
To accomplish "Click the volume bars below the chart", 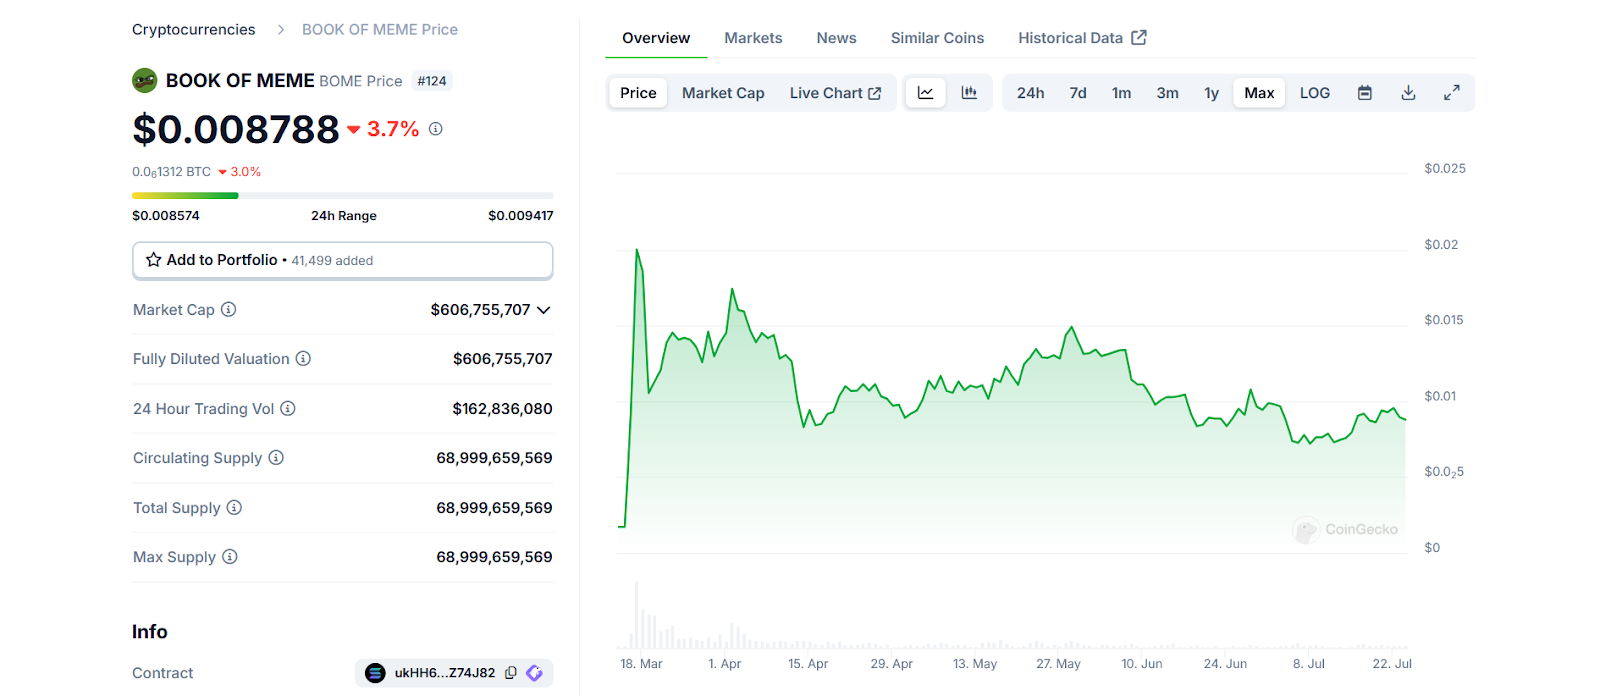I will [x=1011, y=615].
